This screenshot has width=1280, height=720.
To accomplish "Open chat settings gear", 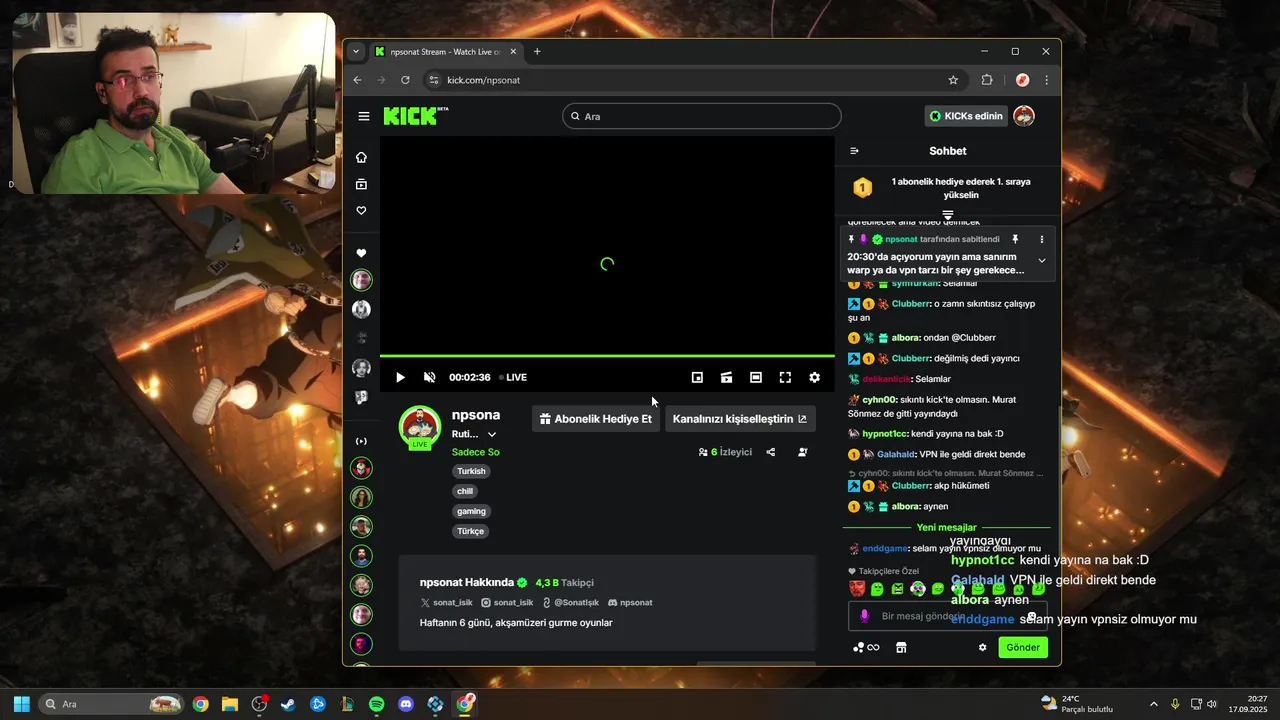I will (982, 647).
